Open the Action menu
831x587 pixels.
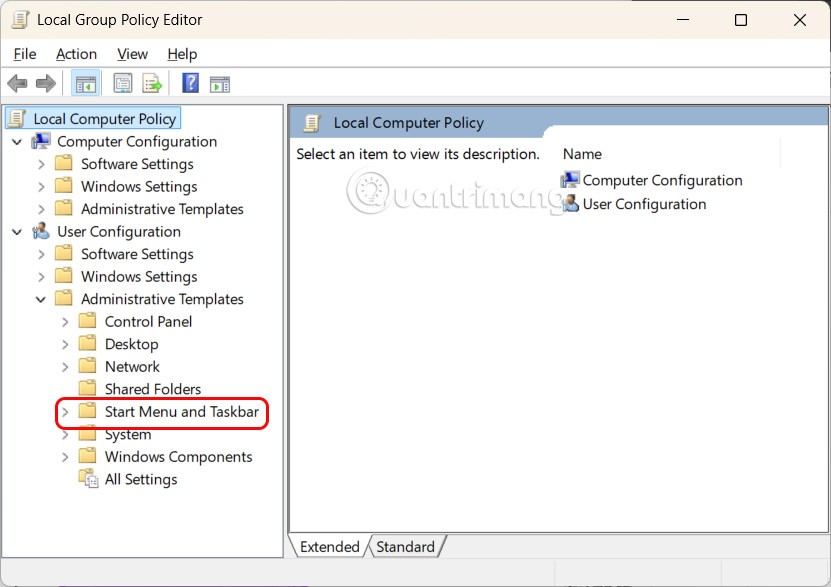[76, 54]
